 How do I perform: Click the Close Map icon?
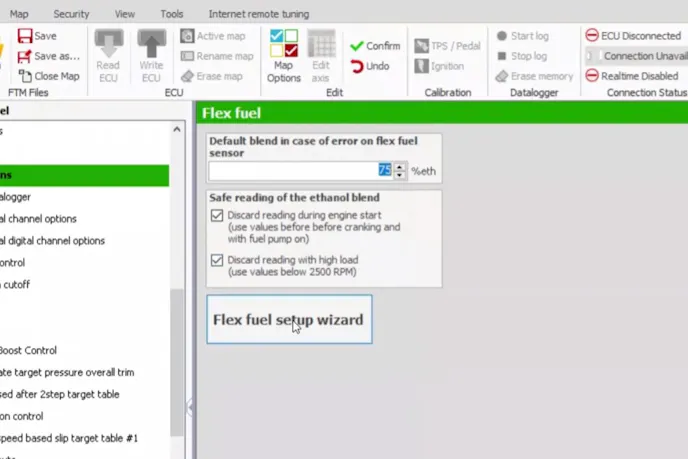click(x=25, y=76)
